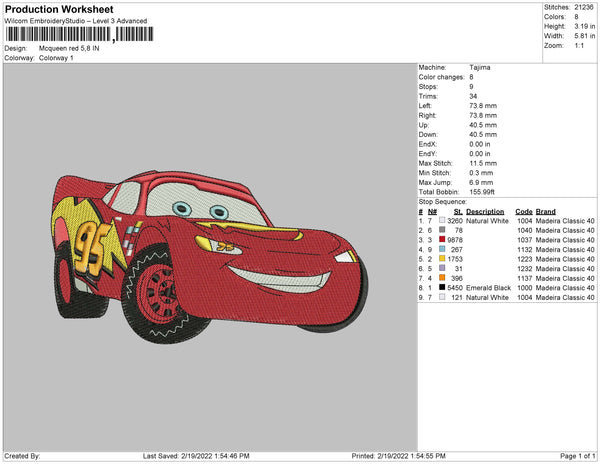Click the height value '3.19 in'

point(585,26)
